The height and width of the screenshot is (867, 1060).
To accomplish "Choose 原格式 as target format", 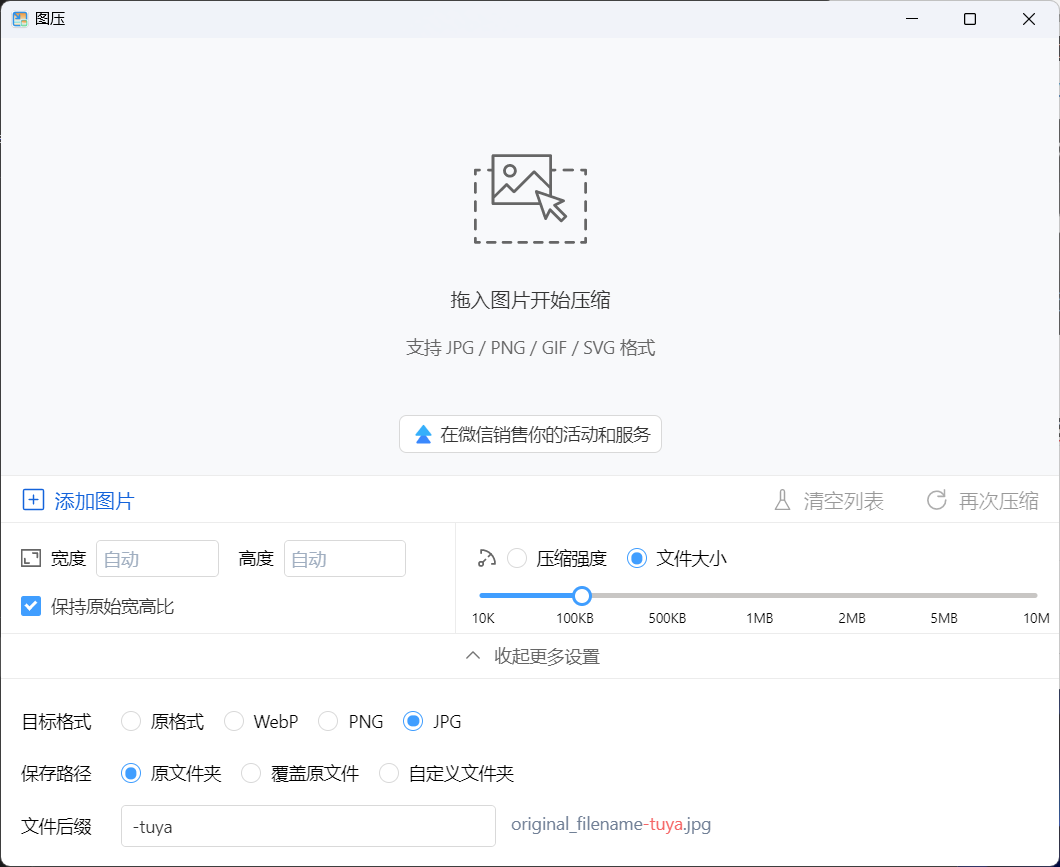I will [131, 721].
